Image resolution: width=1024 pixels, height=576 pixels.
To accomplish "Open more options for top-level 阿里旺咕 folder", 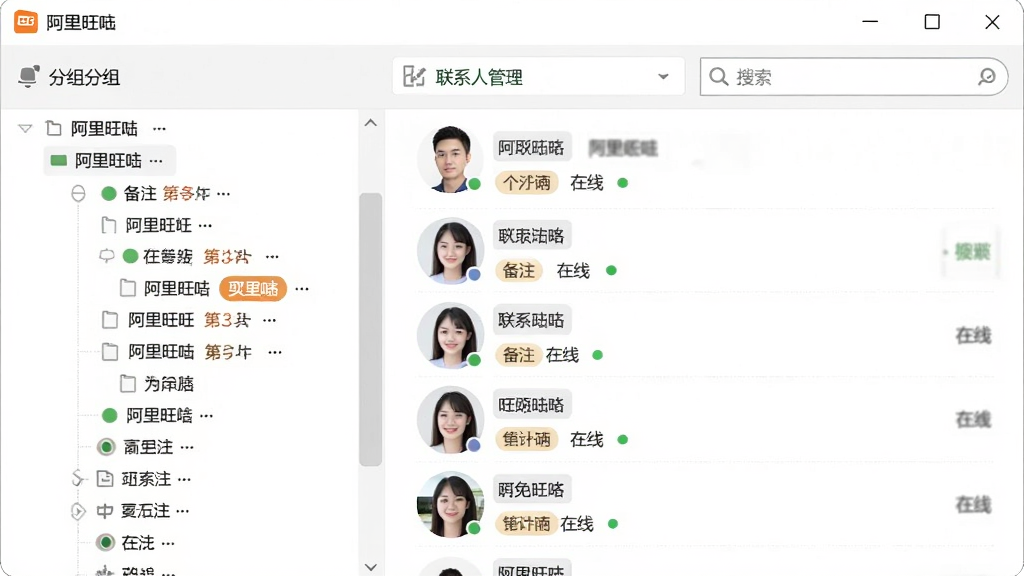I will tap(159, 129).
